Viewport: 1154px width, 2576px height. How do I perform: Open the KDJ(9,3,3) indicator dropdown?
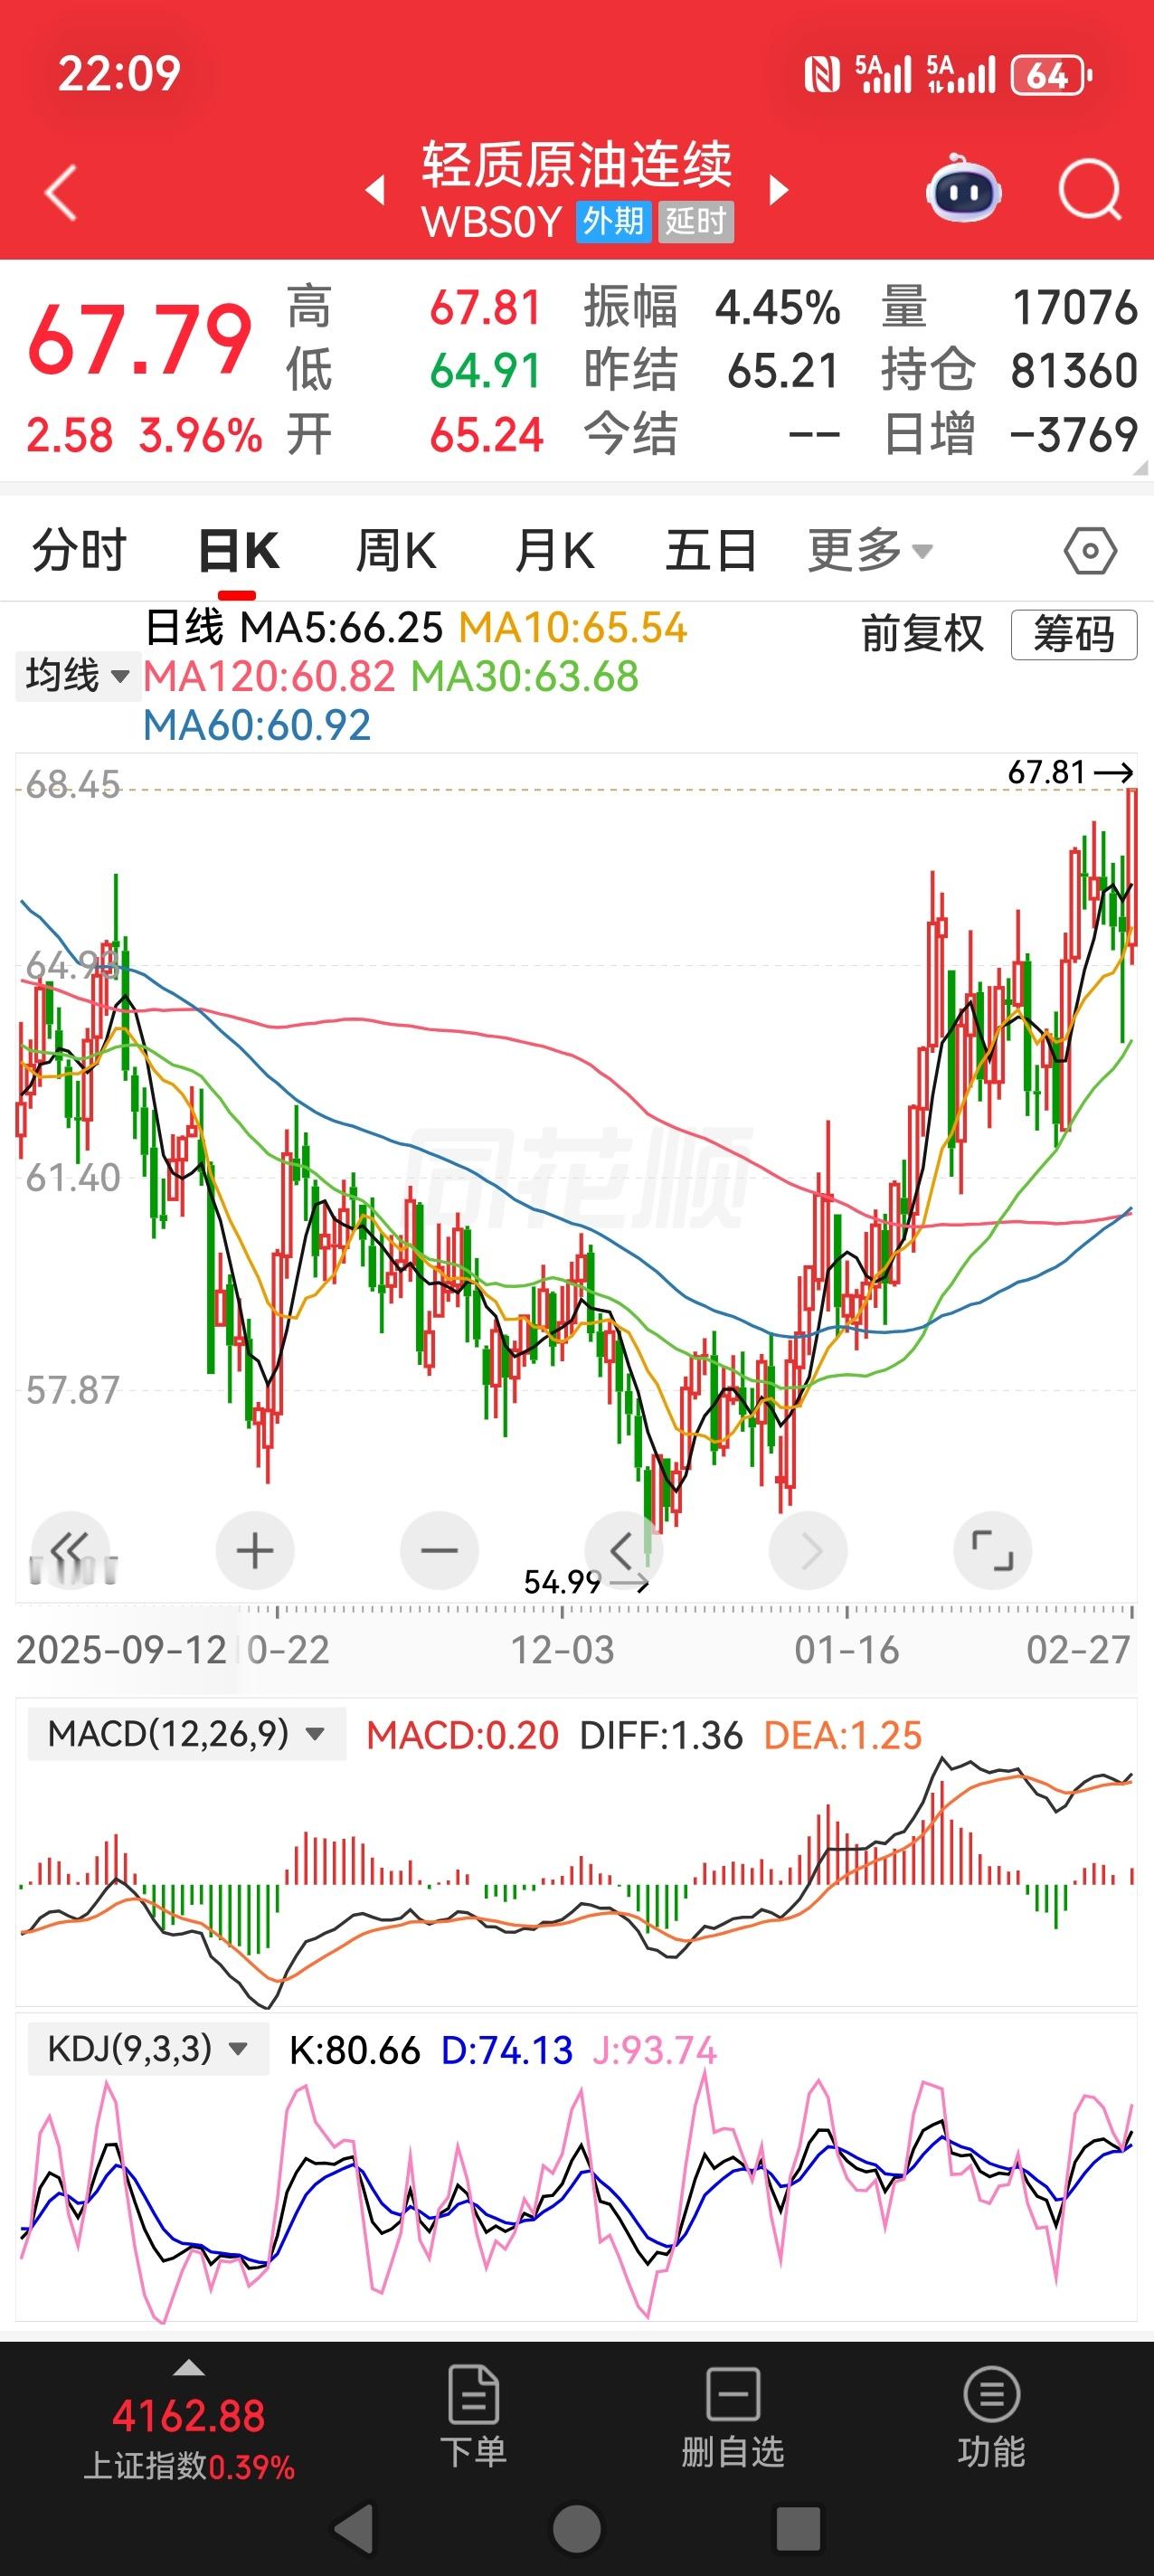click(x=148, y=2049)
